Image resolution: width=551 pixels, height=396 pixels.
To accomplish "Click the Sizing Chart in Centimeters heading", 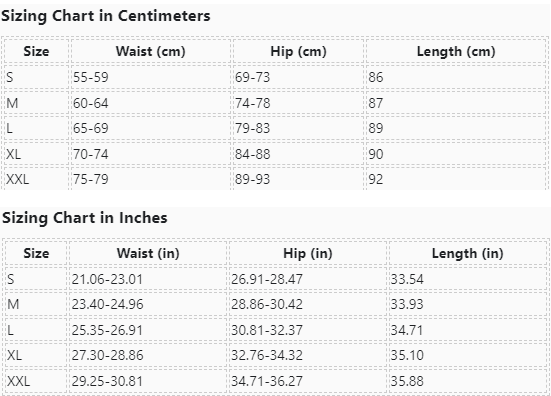I will pyautogui.click(x=106, y=16).
